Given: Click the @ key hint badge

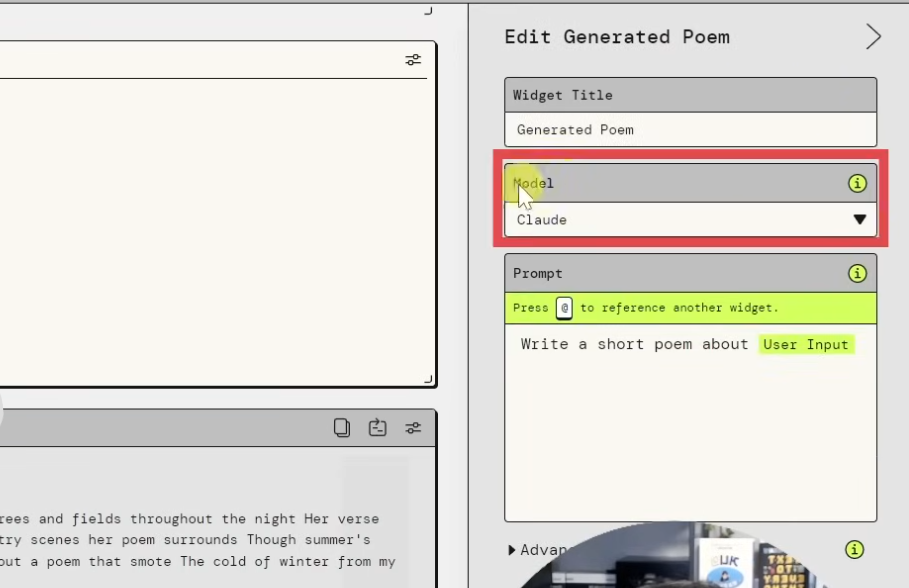Looking at the screenshot, I should click(x=564, y=308).
